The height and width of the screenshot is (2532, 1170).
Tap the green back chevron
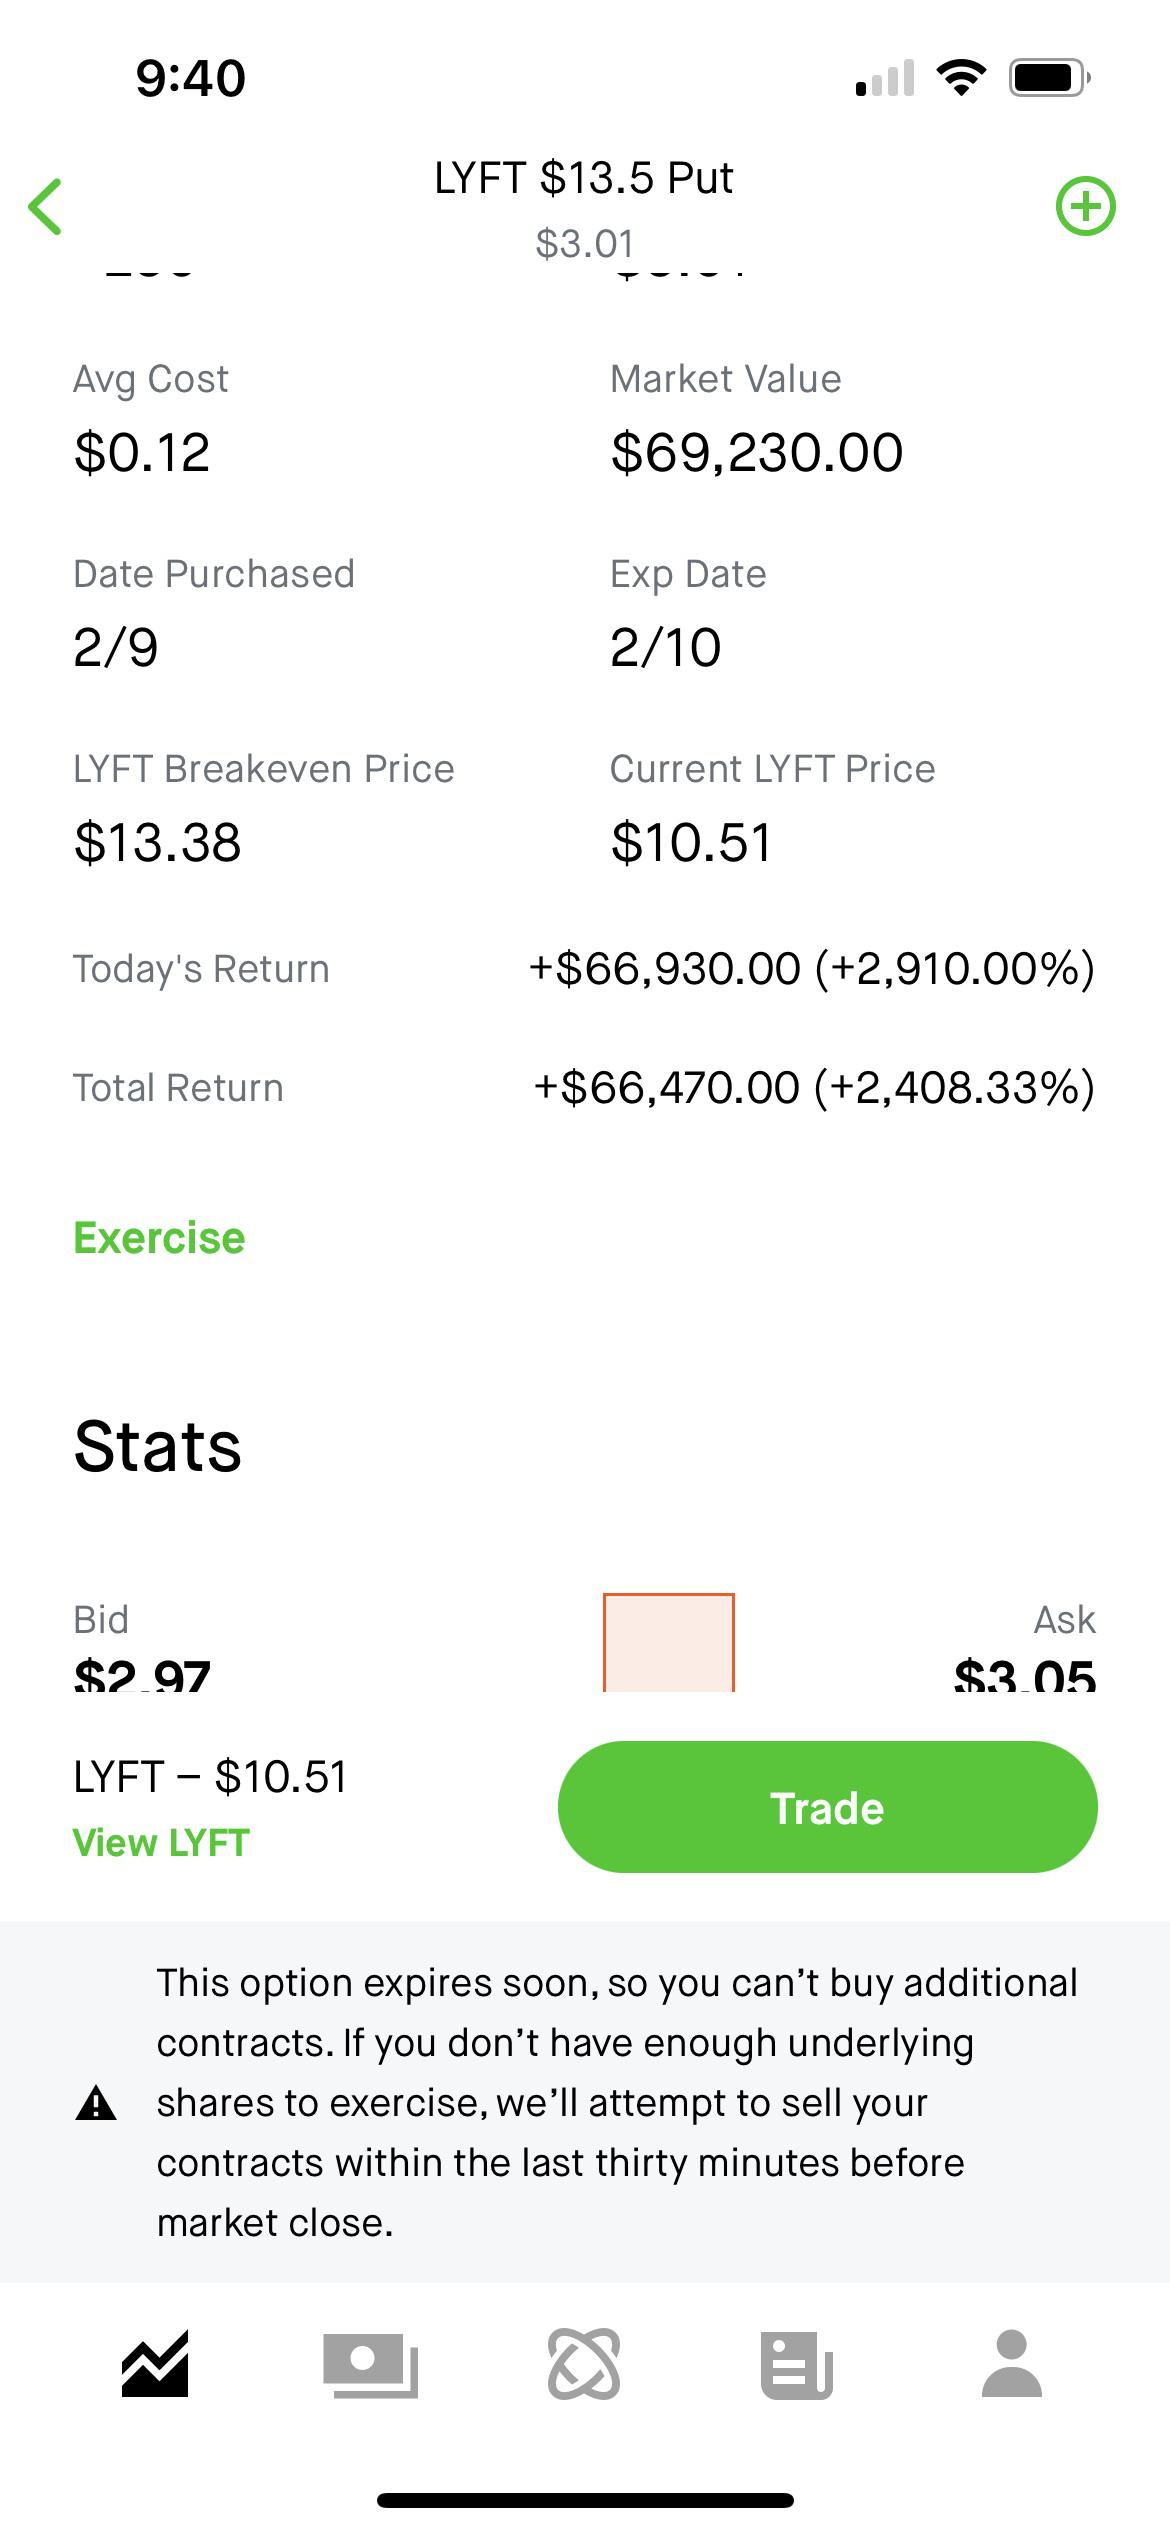click(x=46, y=207)
